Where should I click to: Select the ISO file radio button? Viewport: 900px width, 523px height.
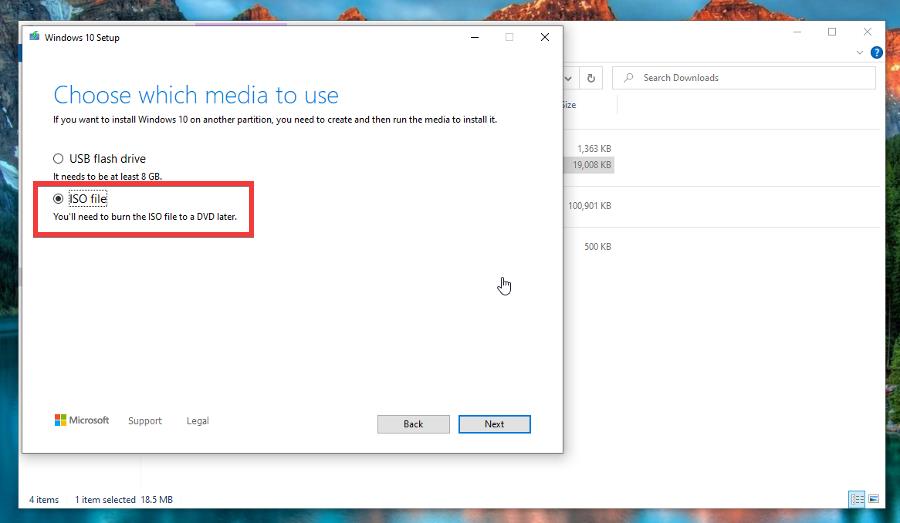click(x=58, y=199)
